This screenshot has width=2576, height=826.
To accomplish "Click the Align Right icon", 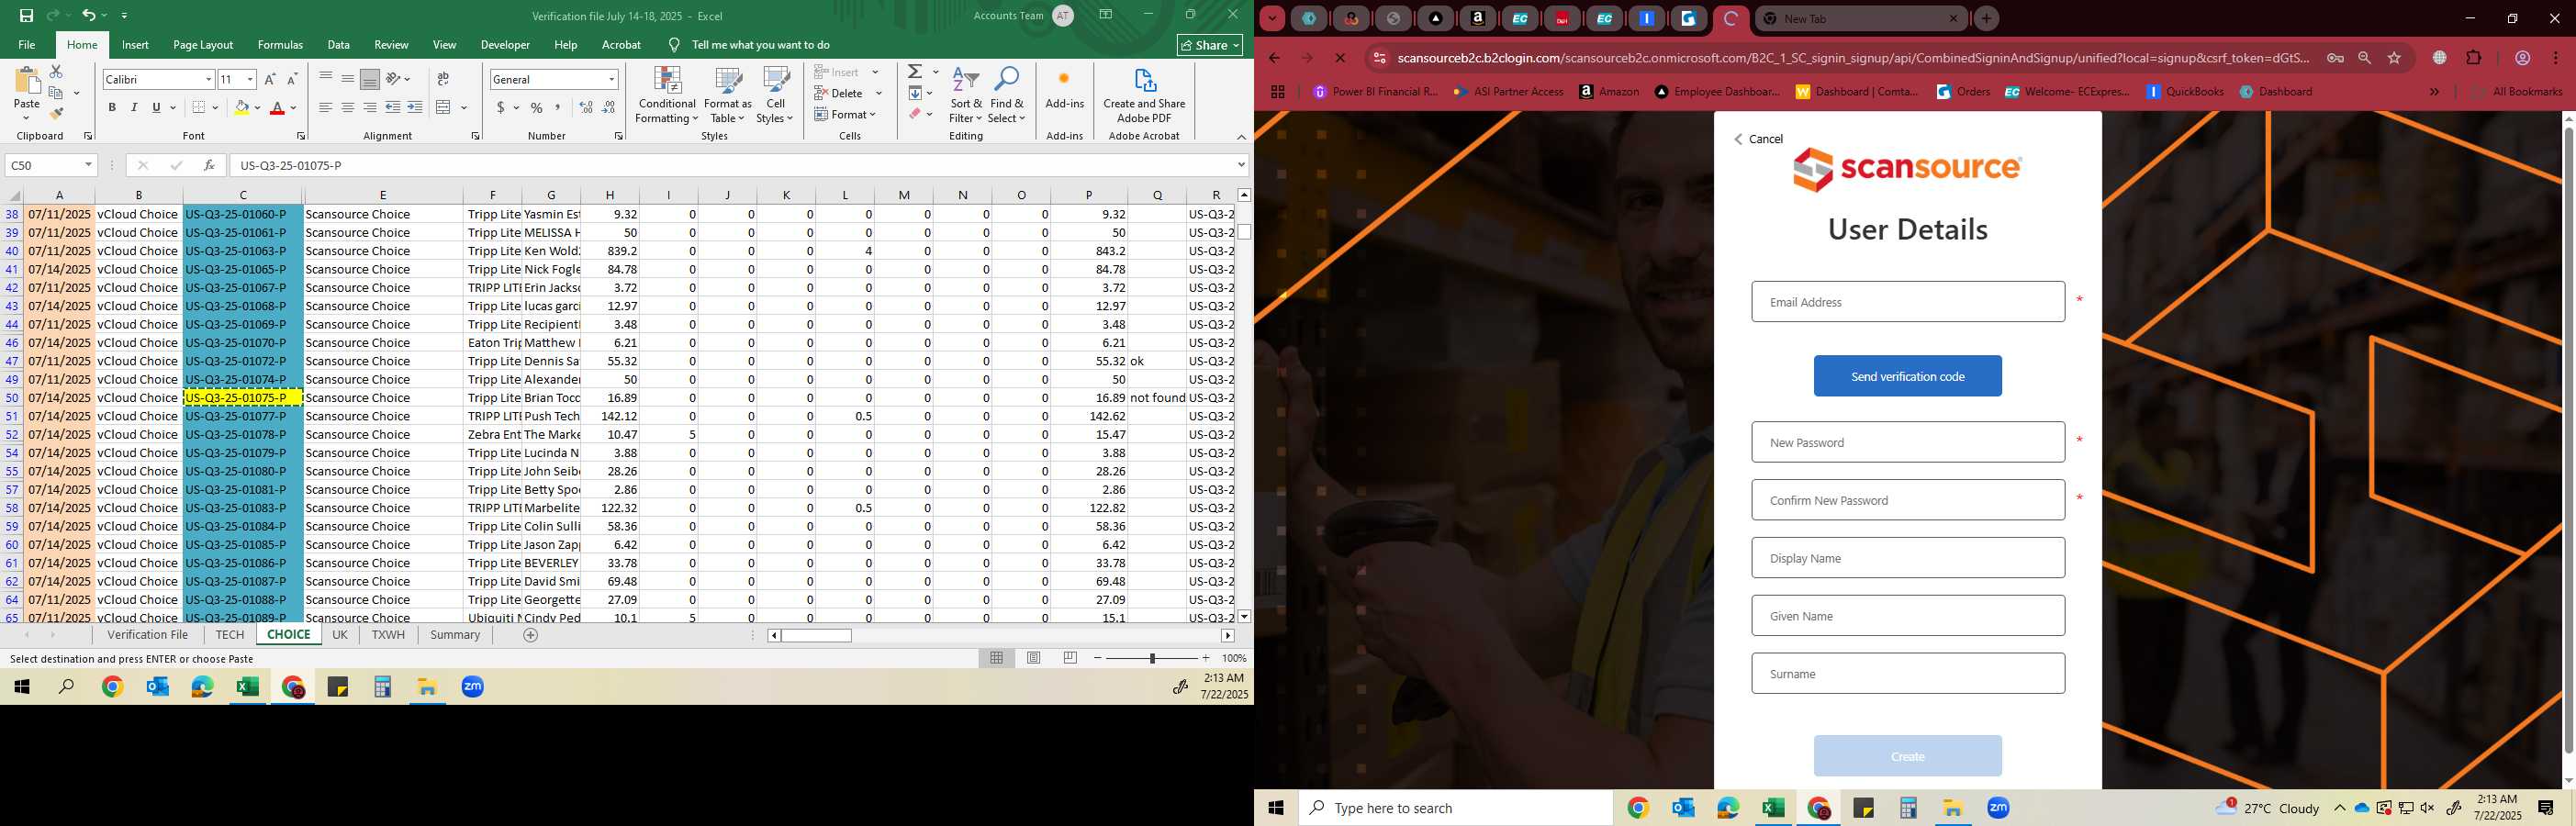I will point(369,107).
